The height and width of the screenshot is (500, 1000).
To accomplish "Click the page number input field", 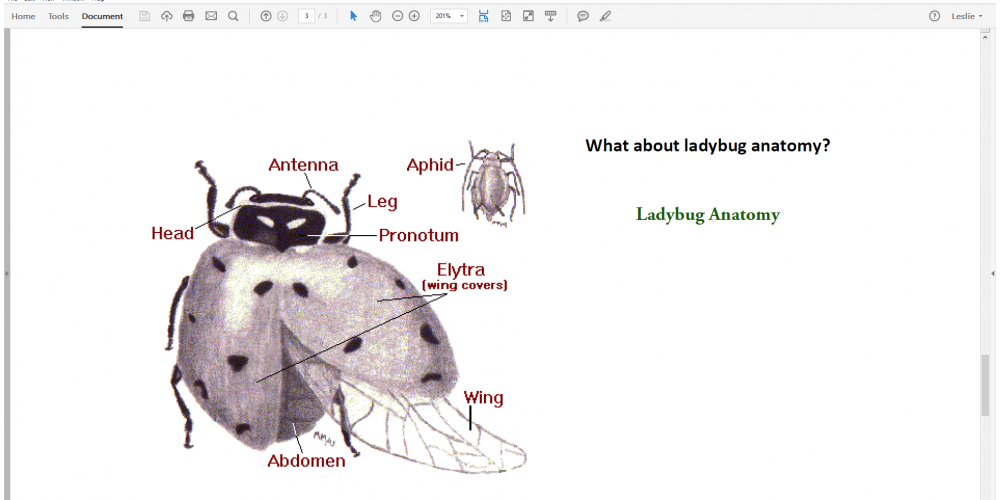I will pyautogui.click(x=306, y=16).
